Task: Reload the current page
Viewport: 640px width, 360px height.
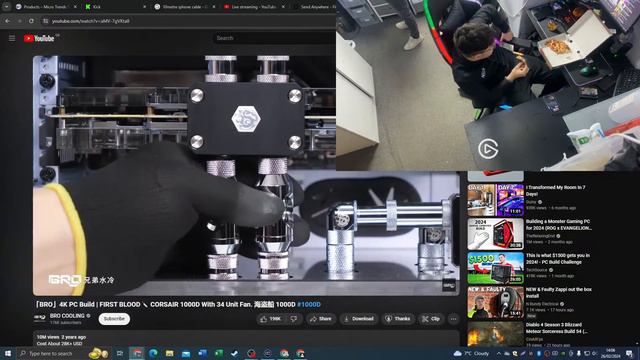Action: 31,21
